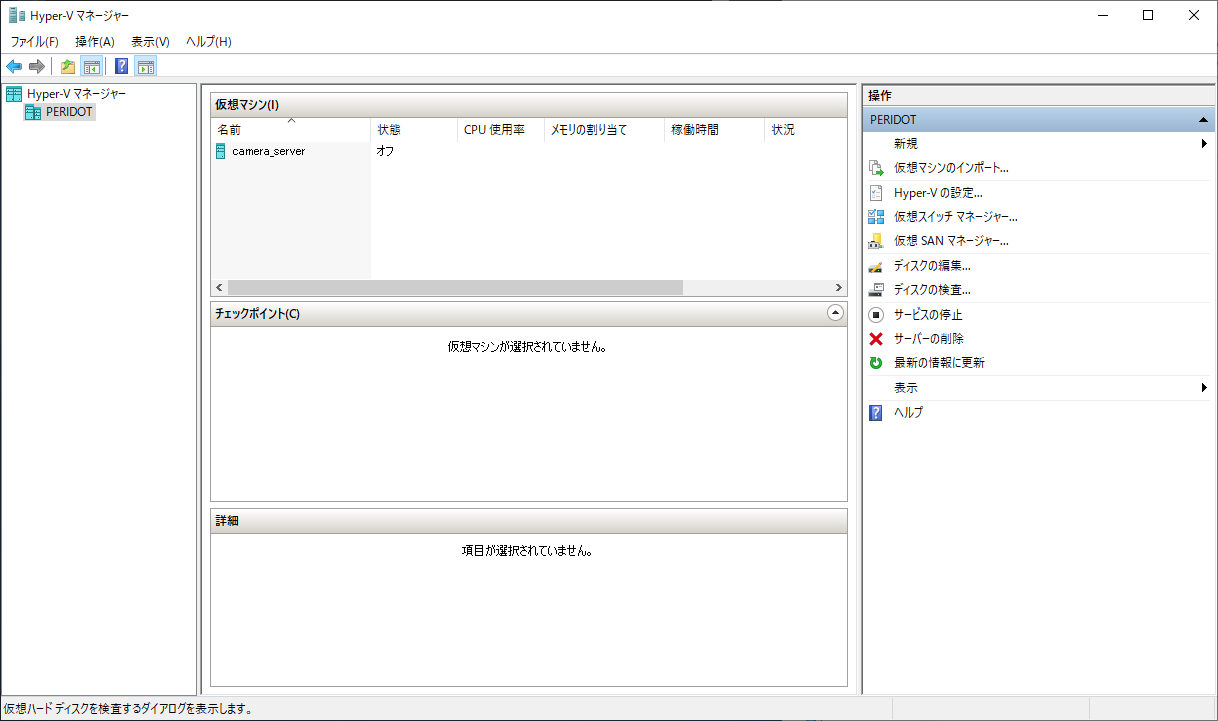Click the ディスクの検査 icon
The height and width of the screenshot is (721, 1218).
pyautogui.click(x=876, y=290)
